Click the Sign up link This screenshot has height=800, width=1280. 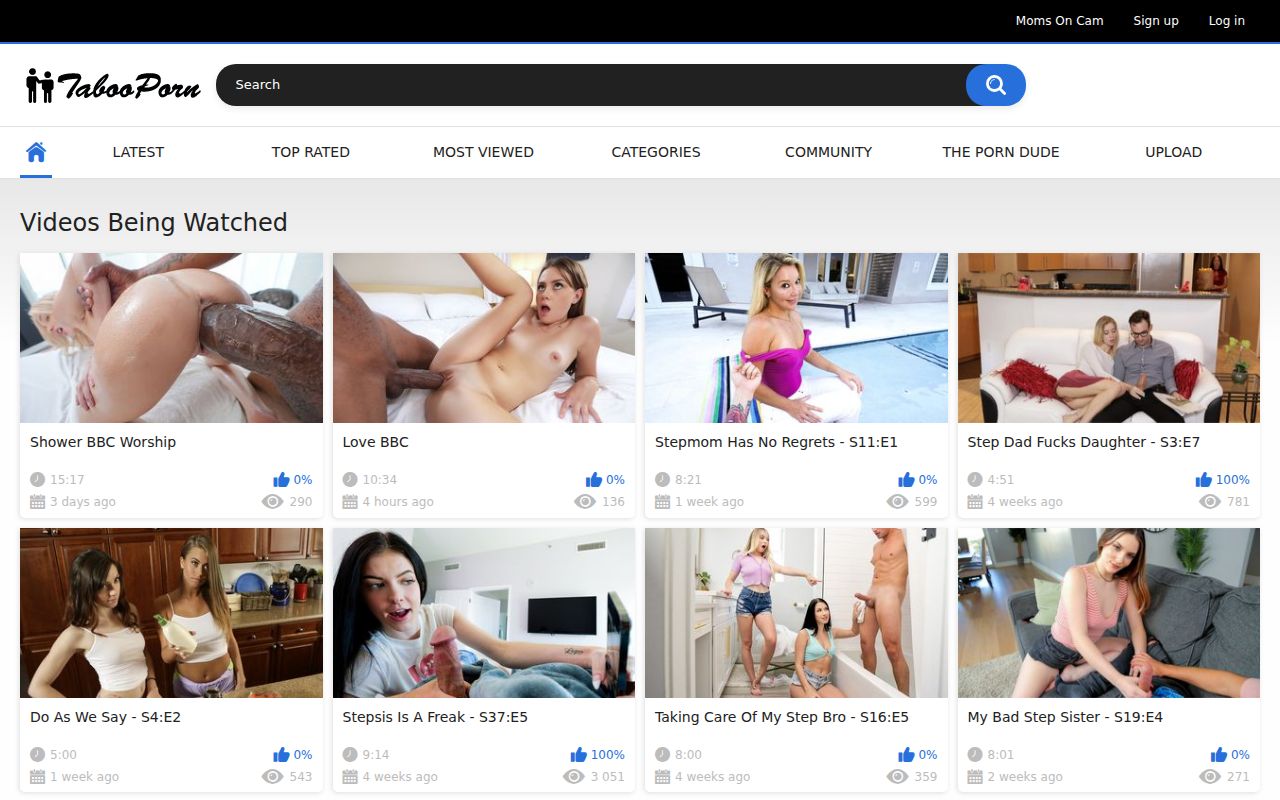tap(1156, 20)
